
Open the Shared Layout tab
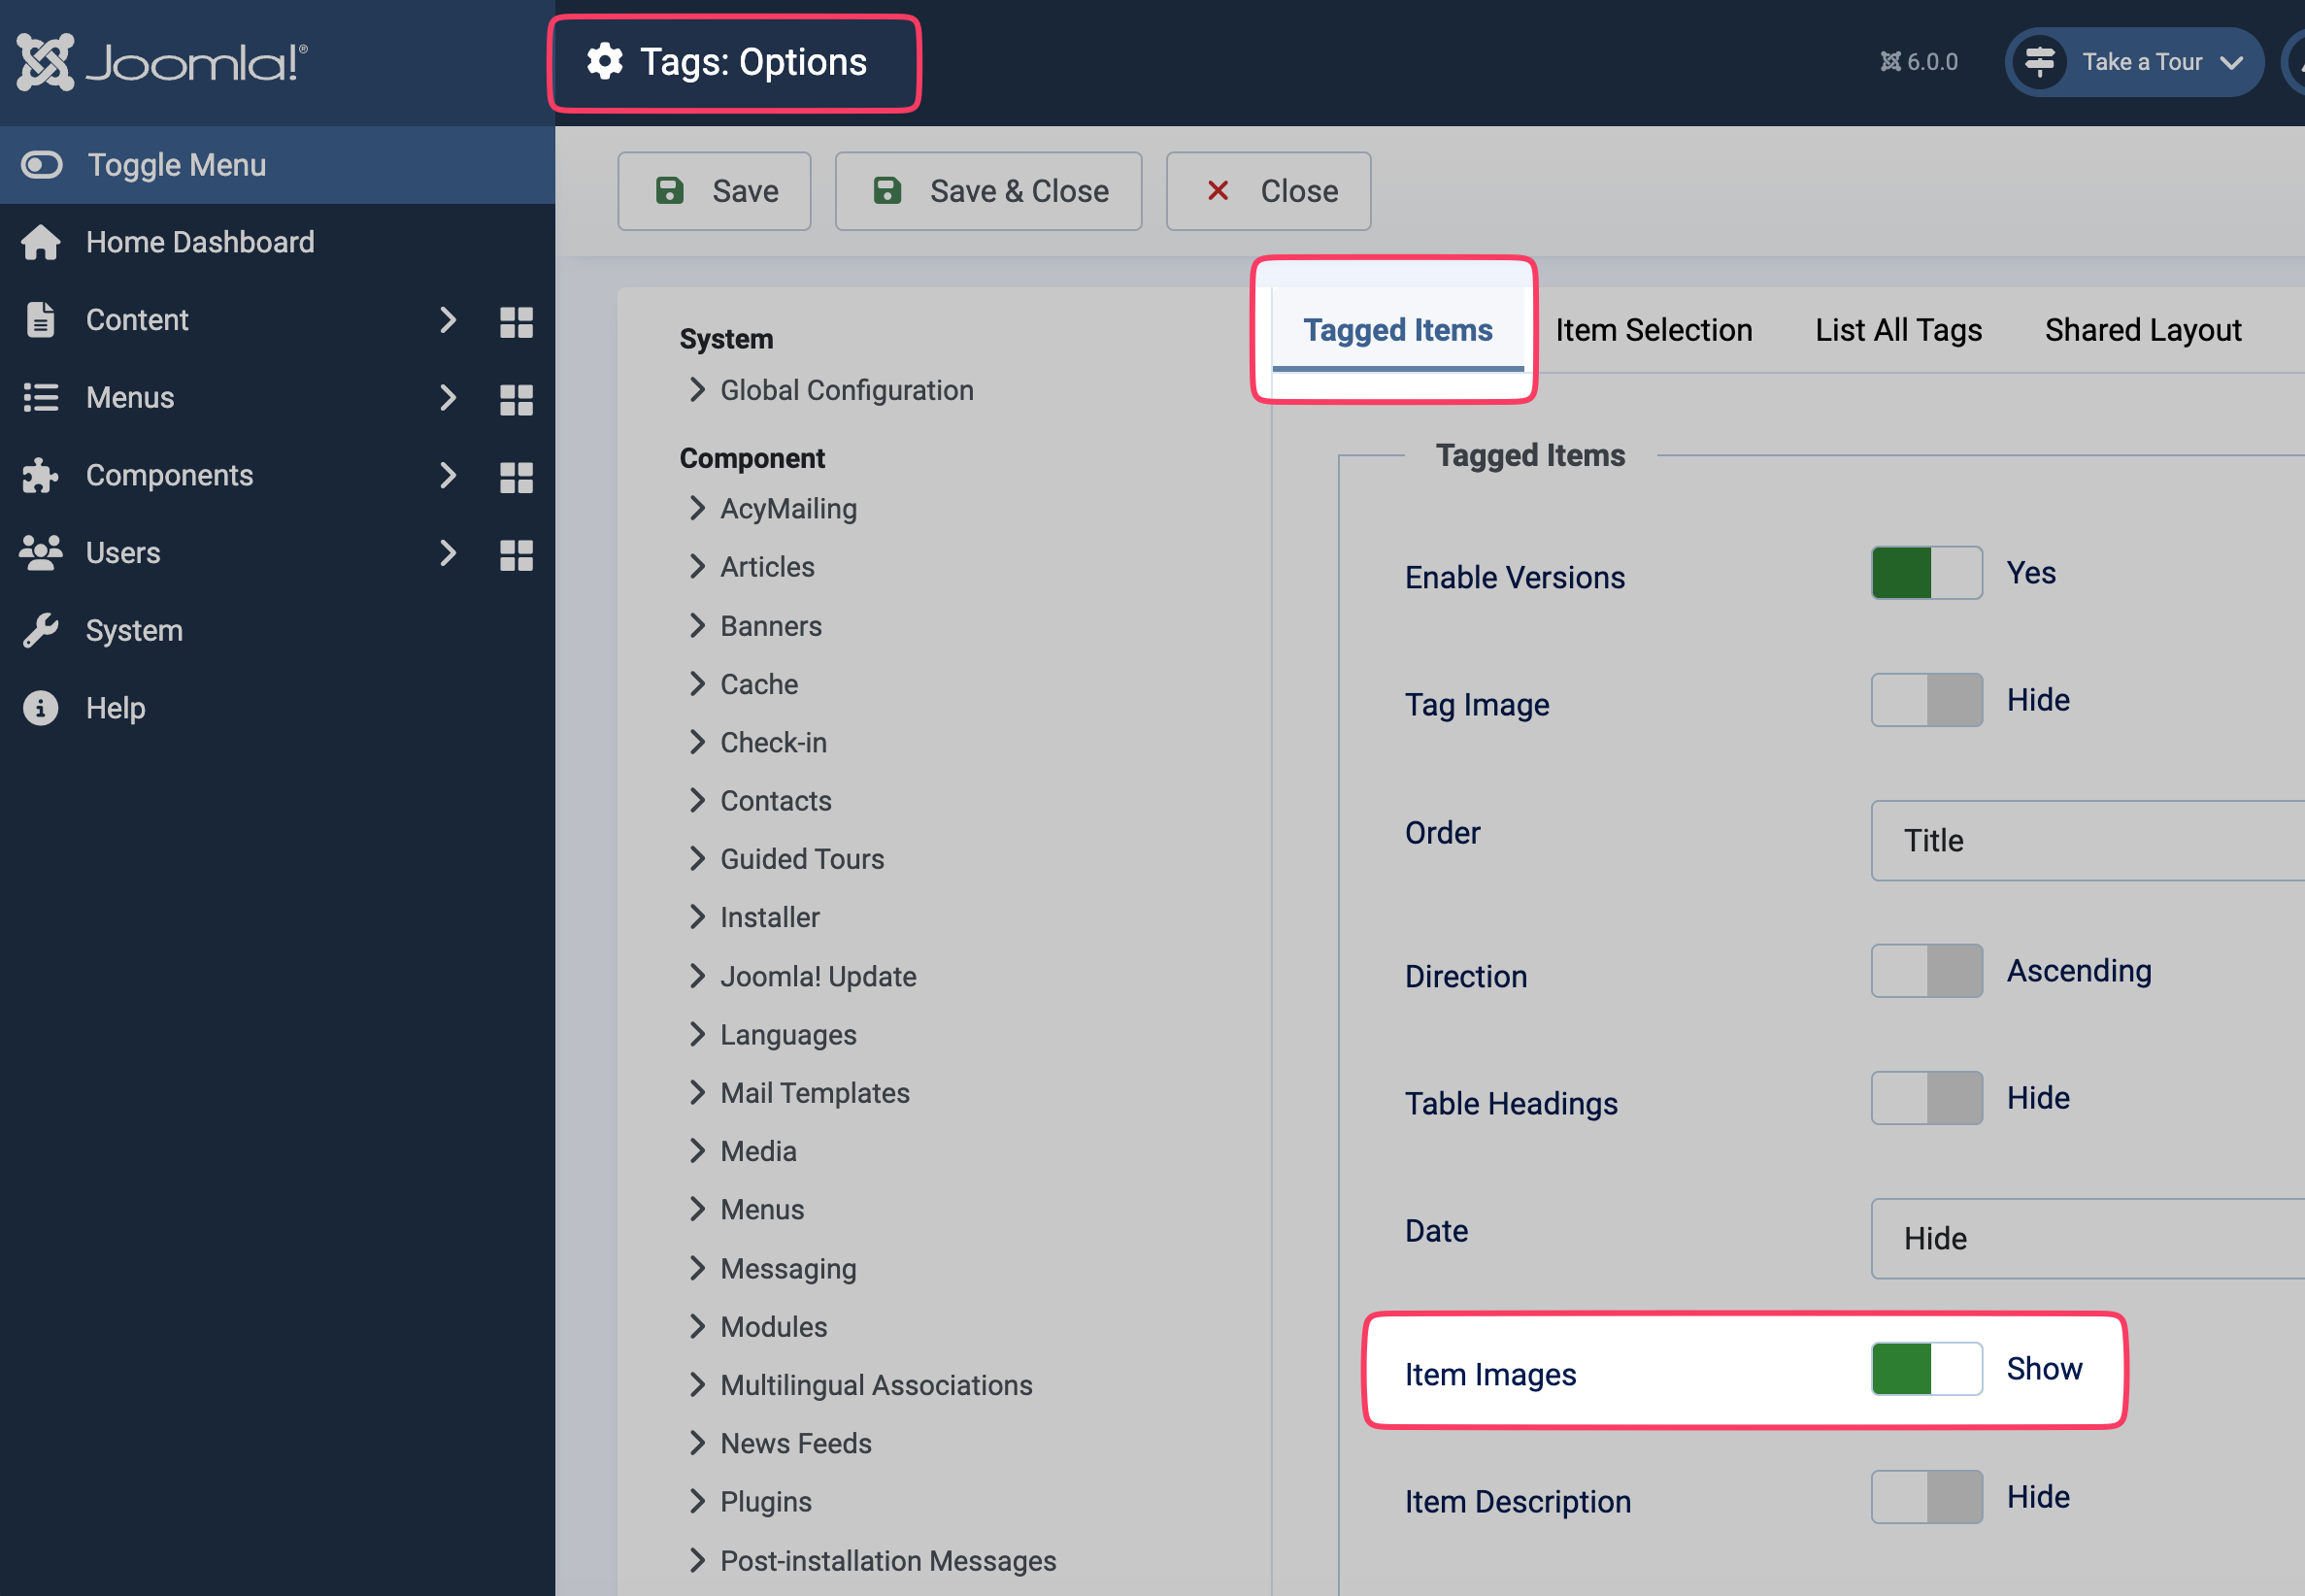(2142, 329)
